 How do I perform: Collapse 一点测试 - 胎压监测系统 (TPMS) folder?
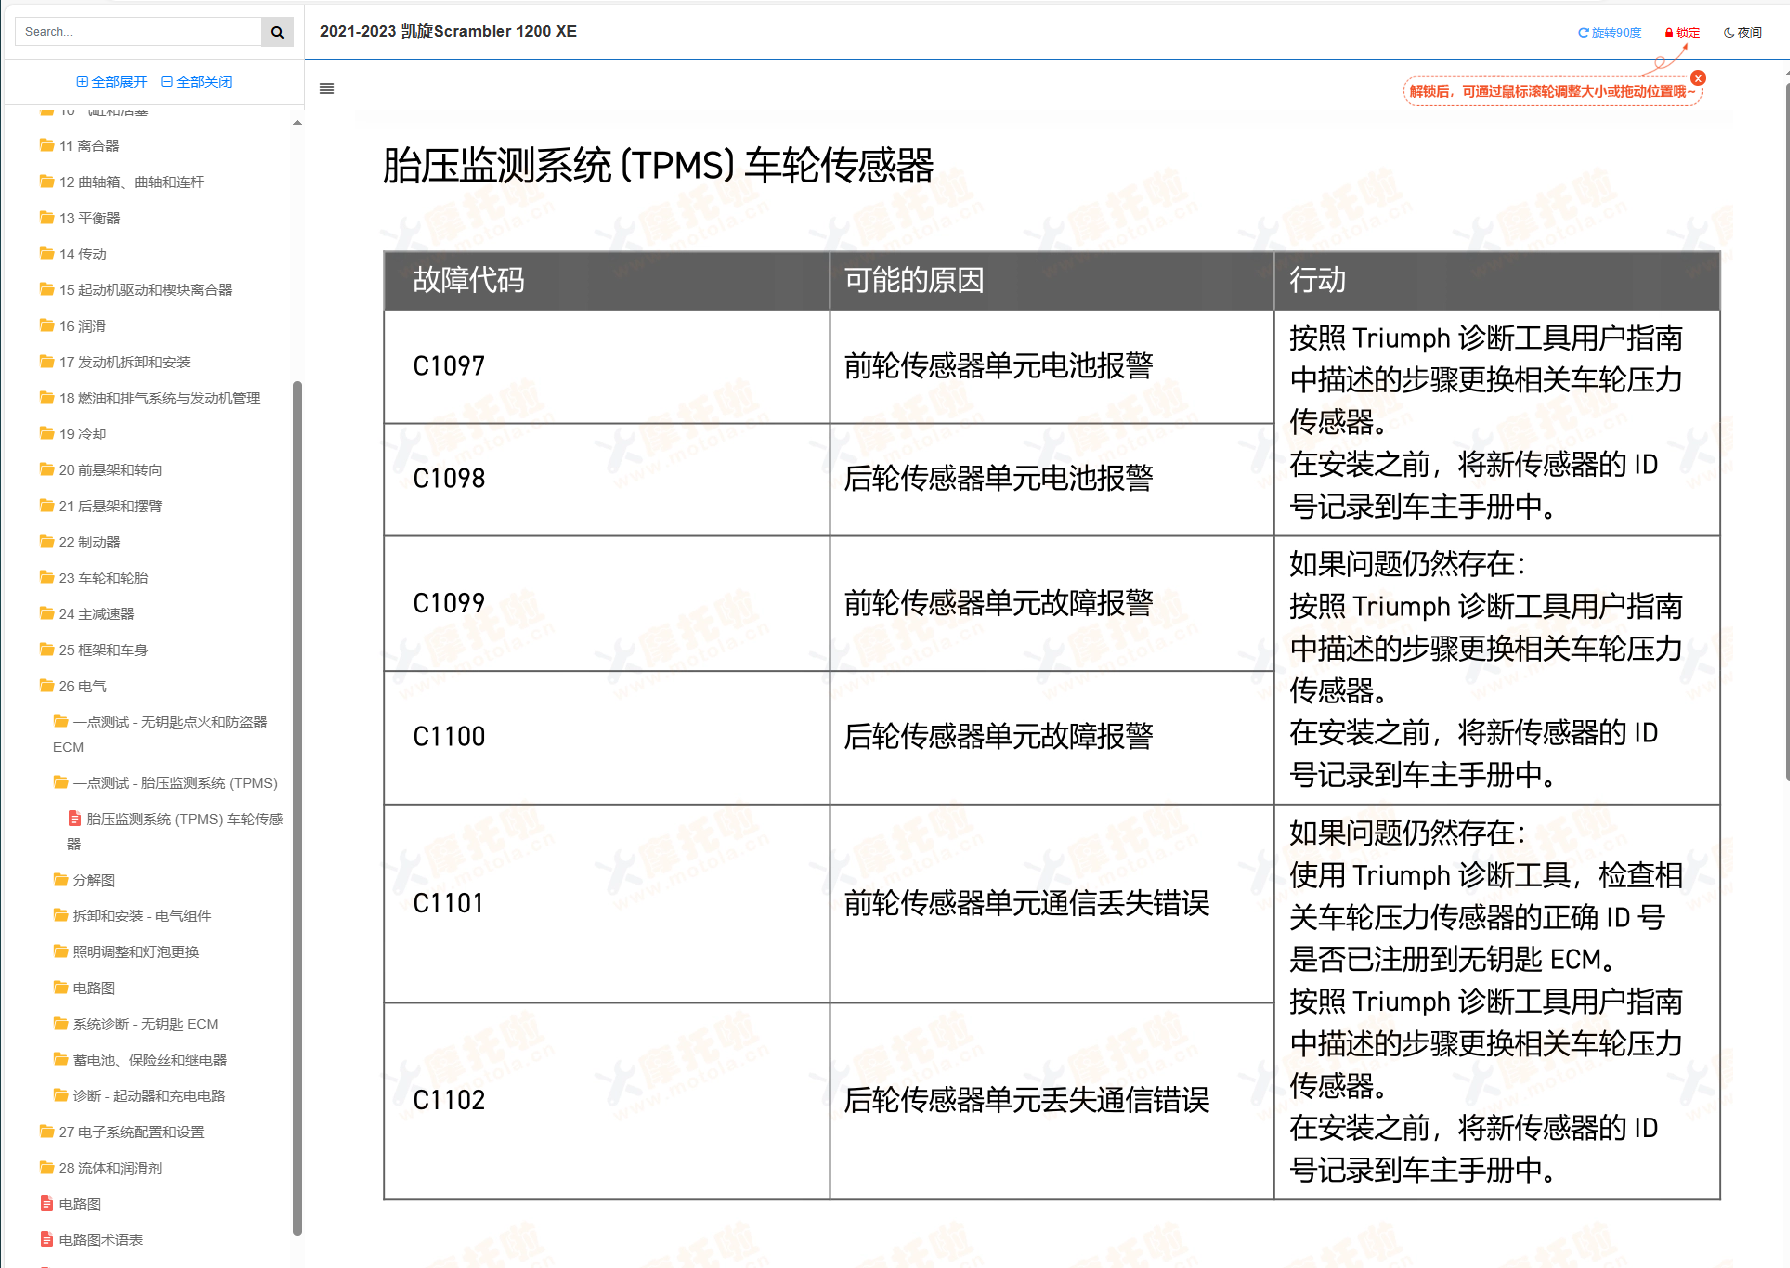[x=166, y=783]
